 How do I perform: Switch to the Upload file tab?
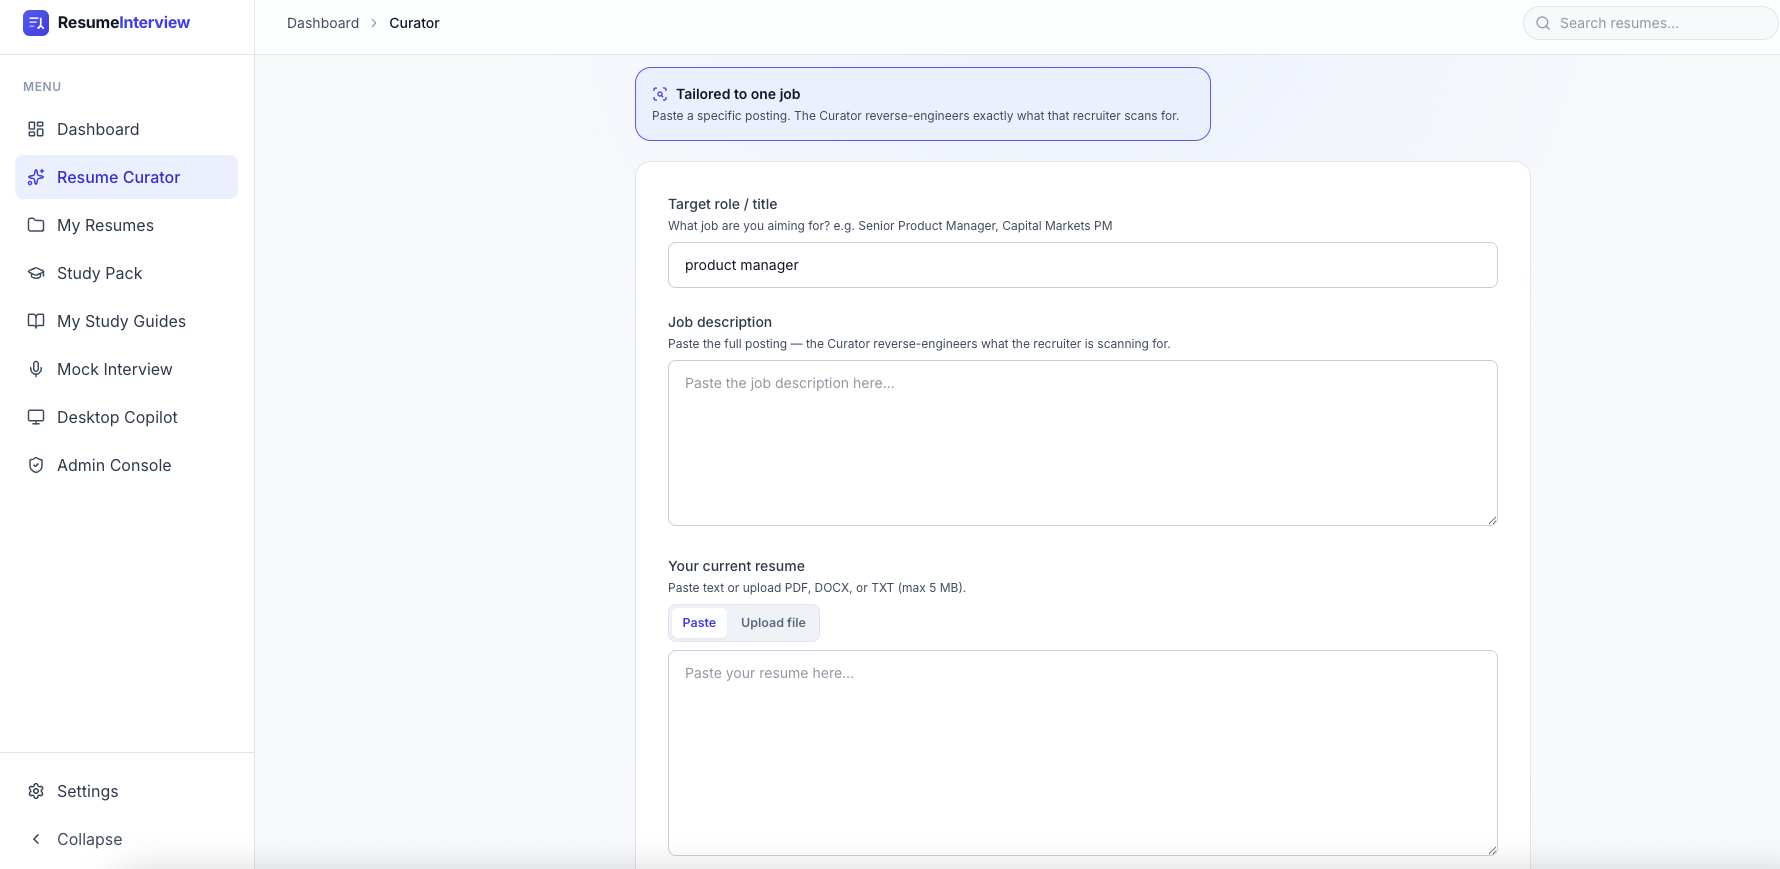coord(773,623)
